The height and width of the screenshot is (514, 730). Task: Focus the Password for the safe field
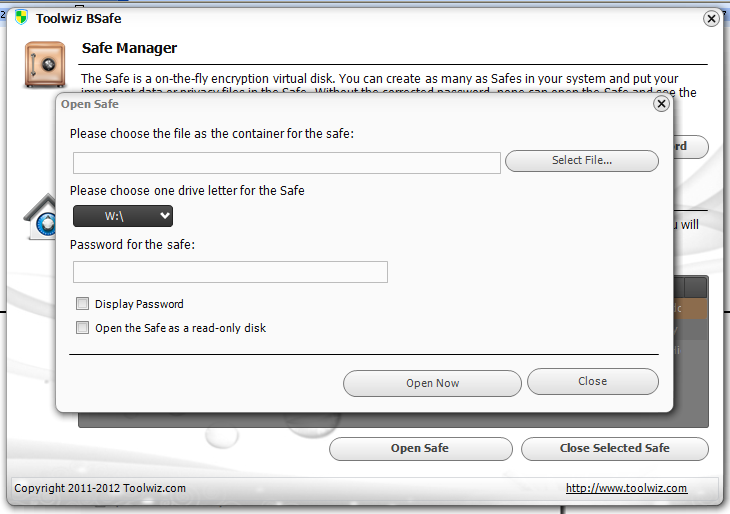point(230,272)
